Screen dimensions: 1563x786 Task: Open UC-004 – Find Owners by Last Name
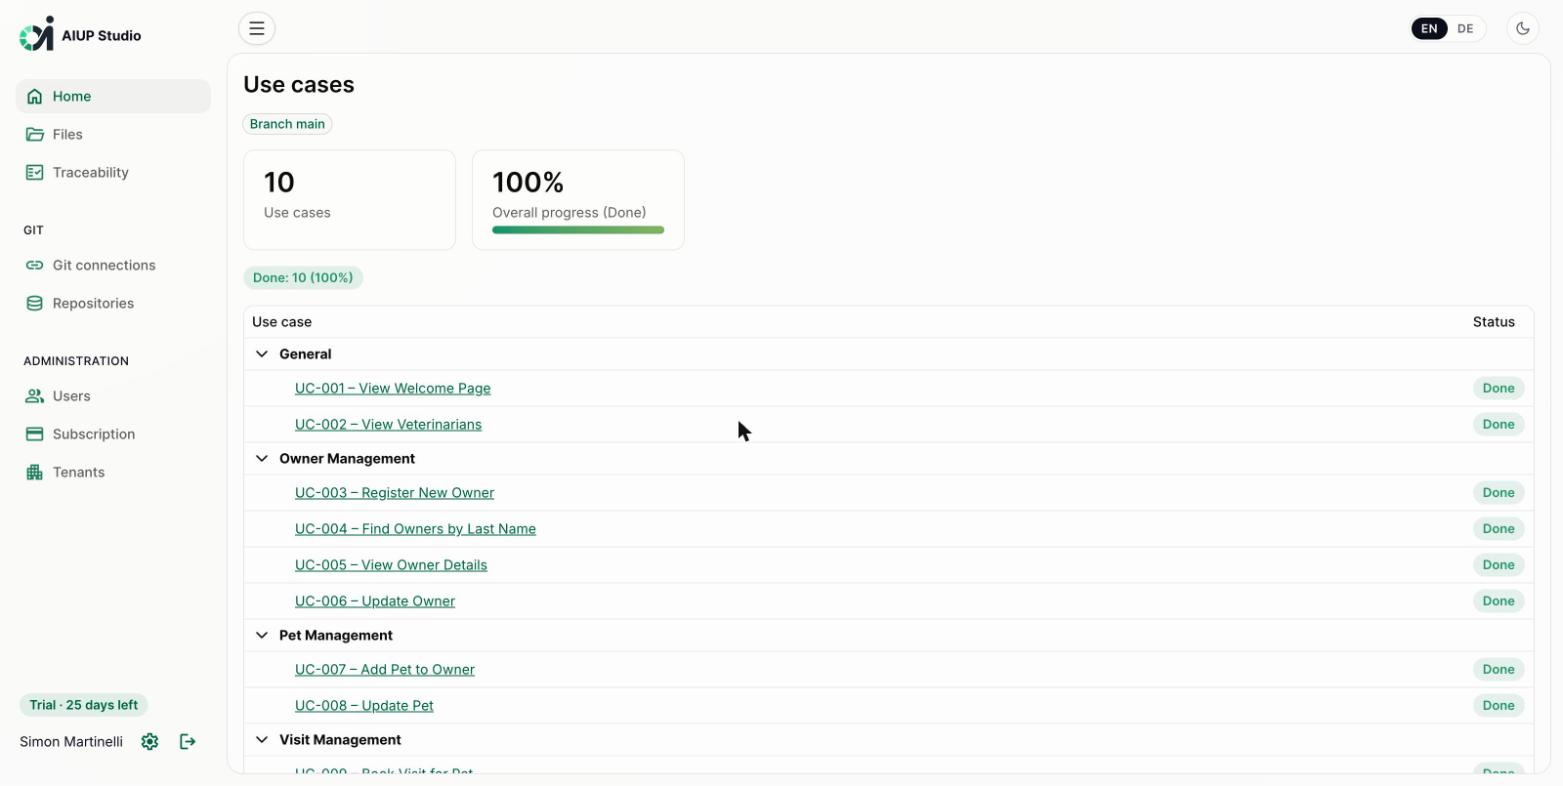[415, 528]
